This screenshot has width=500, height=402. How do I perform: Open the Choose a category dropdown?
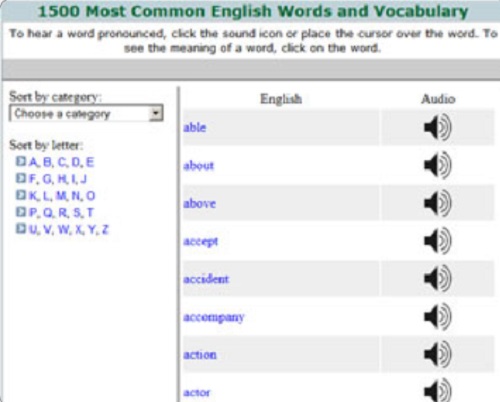point(86,113)
